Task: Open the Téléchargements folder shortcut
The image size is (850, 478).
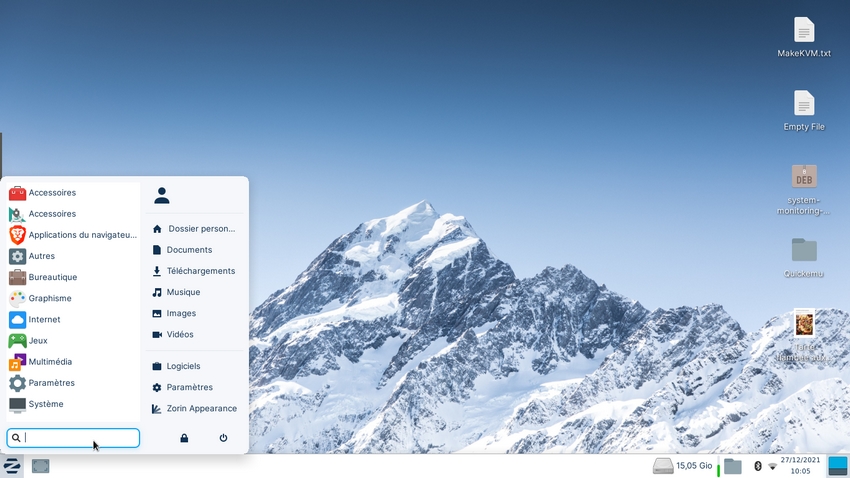Action: [x=200, y=271]
